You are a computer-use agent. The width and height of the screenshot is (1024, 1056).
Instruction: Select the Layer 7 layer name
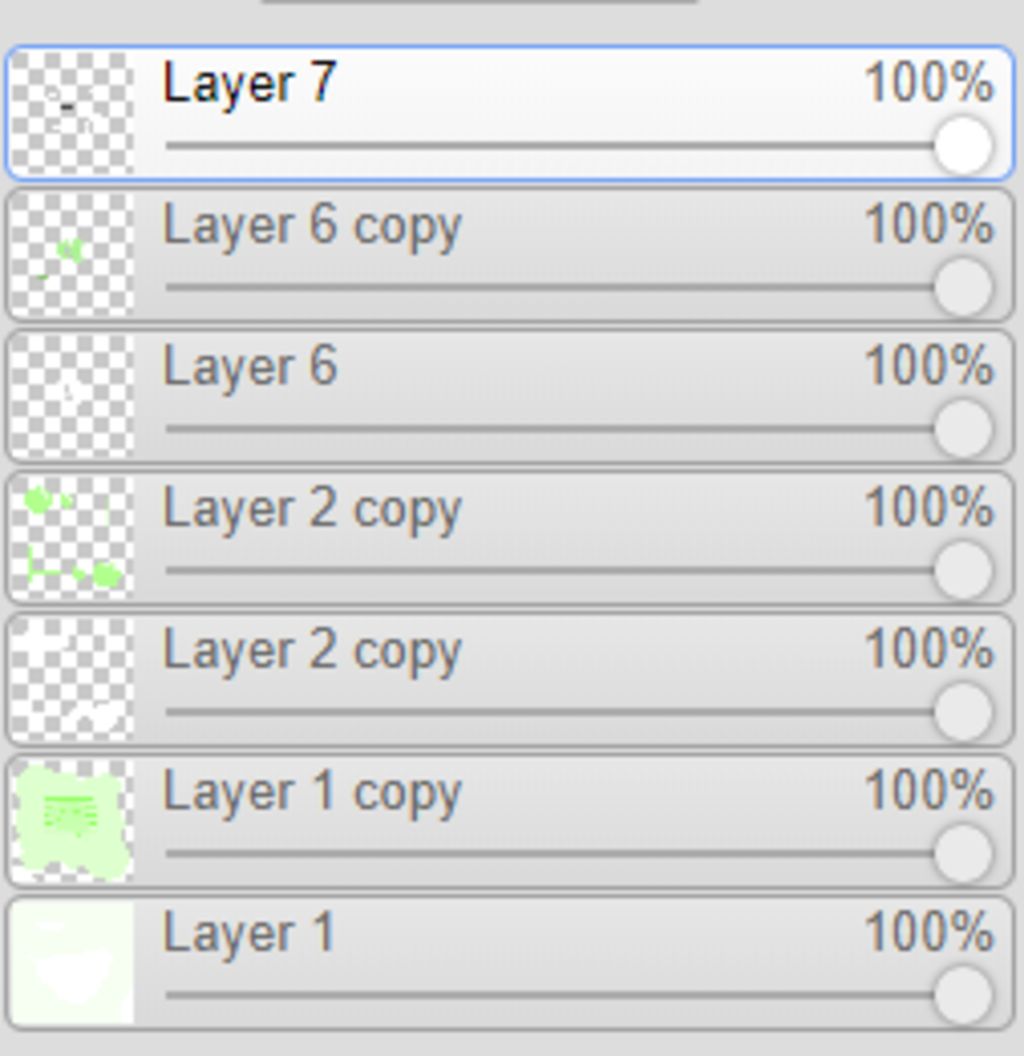[x=250, y=84]
